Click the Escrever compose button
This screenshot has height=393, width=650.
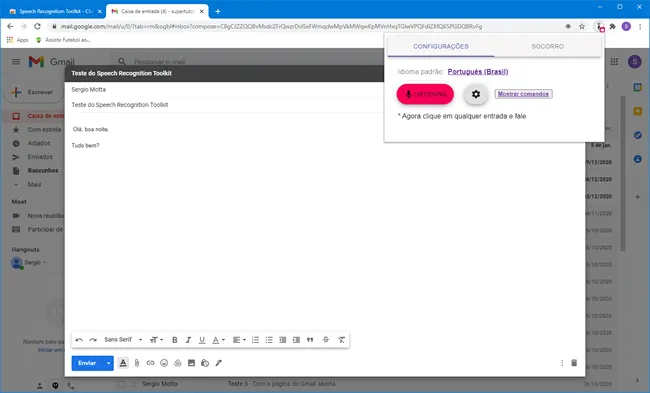pyautogui.click(x=34, y=92)
